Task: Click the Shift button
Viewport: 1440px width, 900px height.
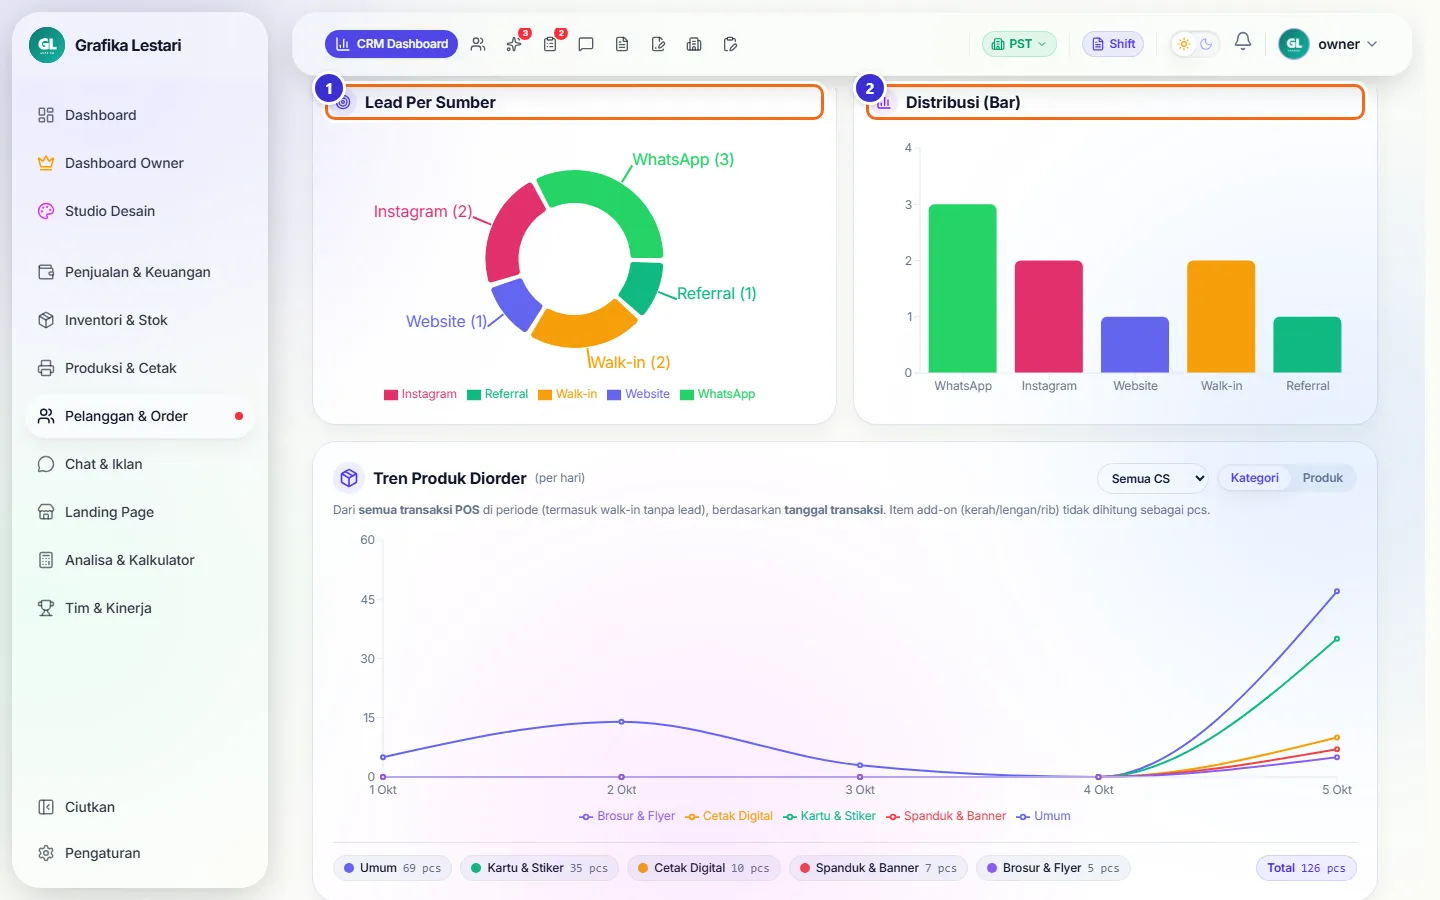Action: [x=1113, y=44]
